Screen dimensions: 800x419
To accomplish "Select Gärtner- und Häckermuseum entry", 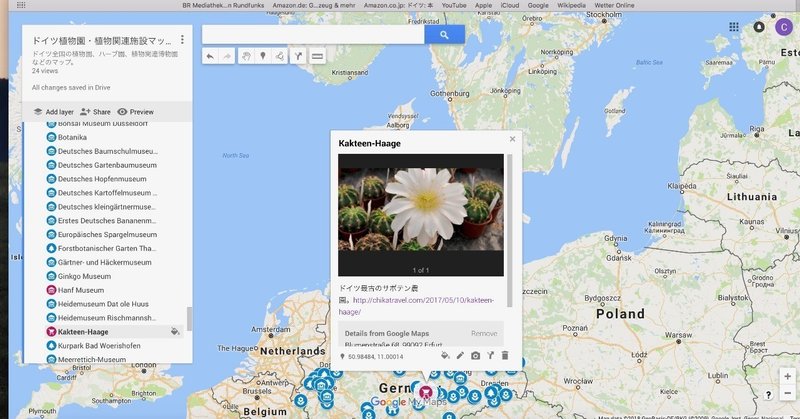I will tap(105, 262).
